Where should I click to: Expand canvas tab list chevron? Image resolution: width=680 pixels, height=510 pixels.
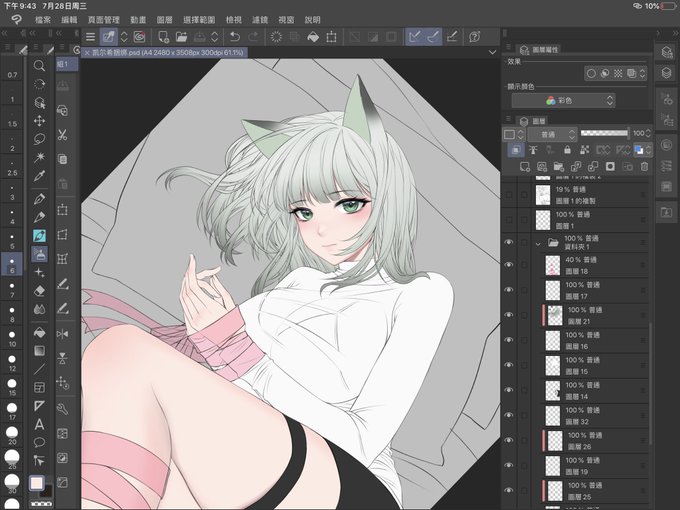coord(492,52)
